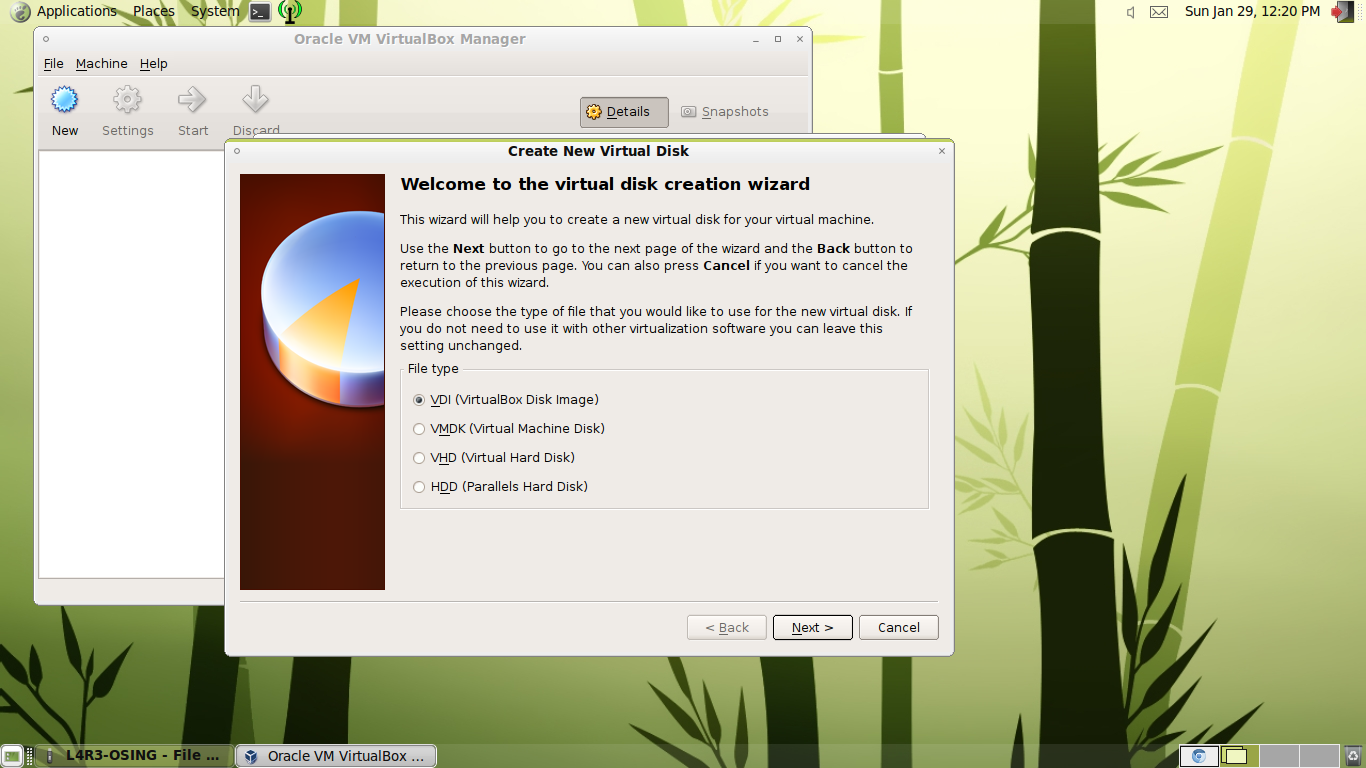The width and height of the screenshot is (1366, 768).
Task: Click the Start arrow toolbar icon
Action: point(192,100)
